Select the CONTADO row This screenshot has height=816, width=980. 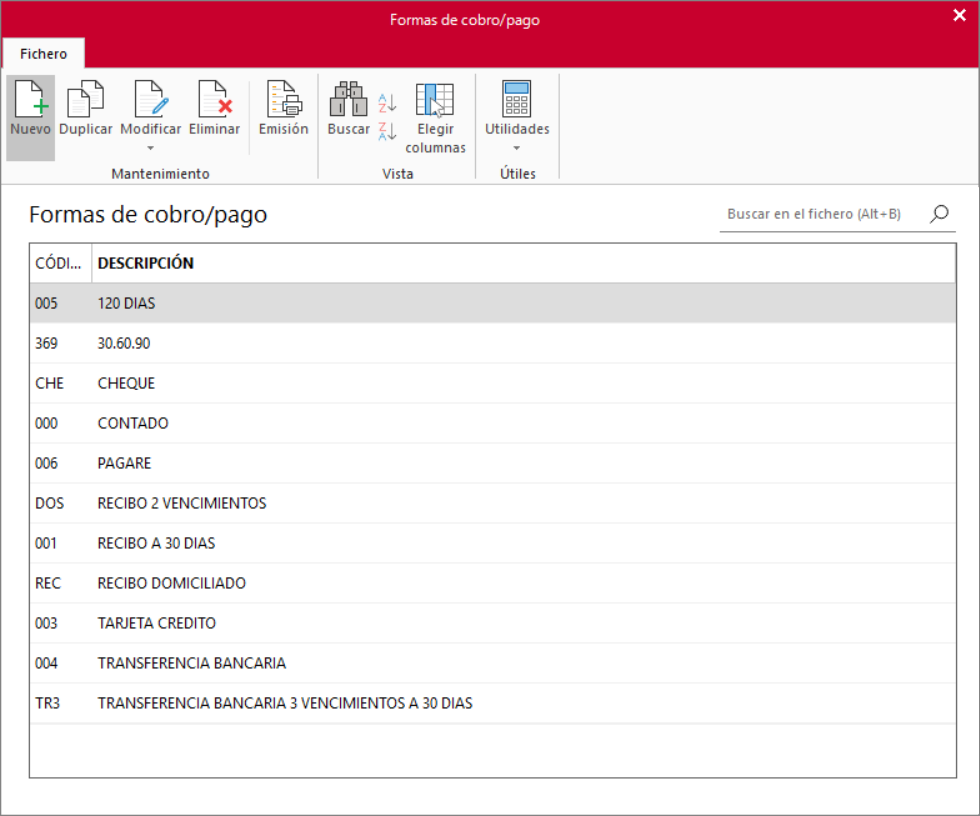(x=492, y=423)
